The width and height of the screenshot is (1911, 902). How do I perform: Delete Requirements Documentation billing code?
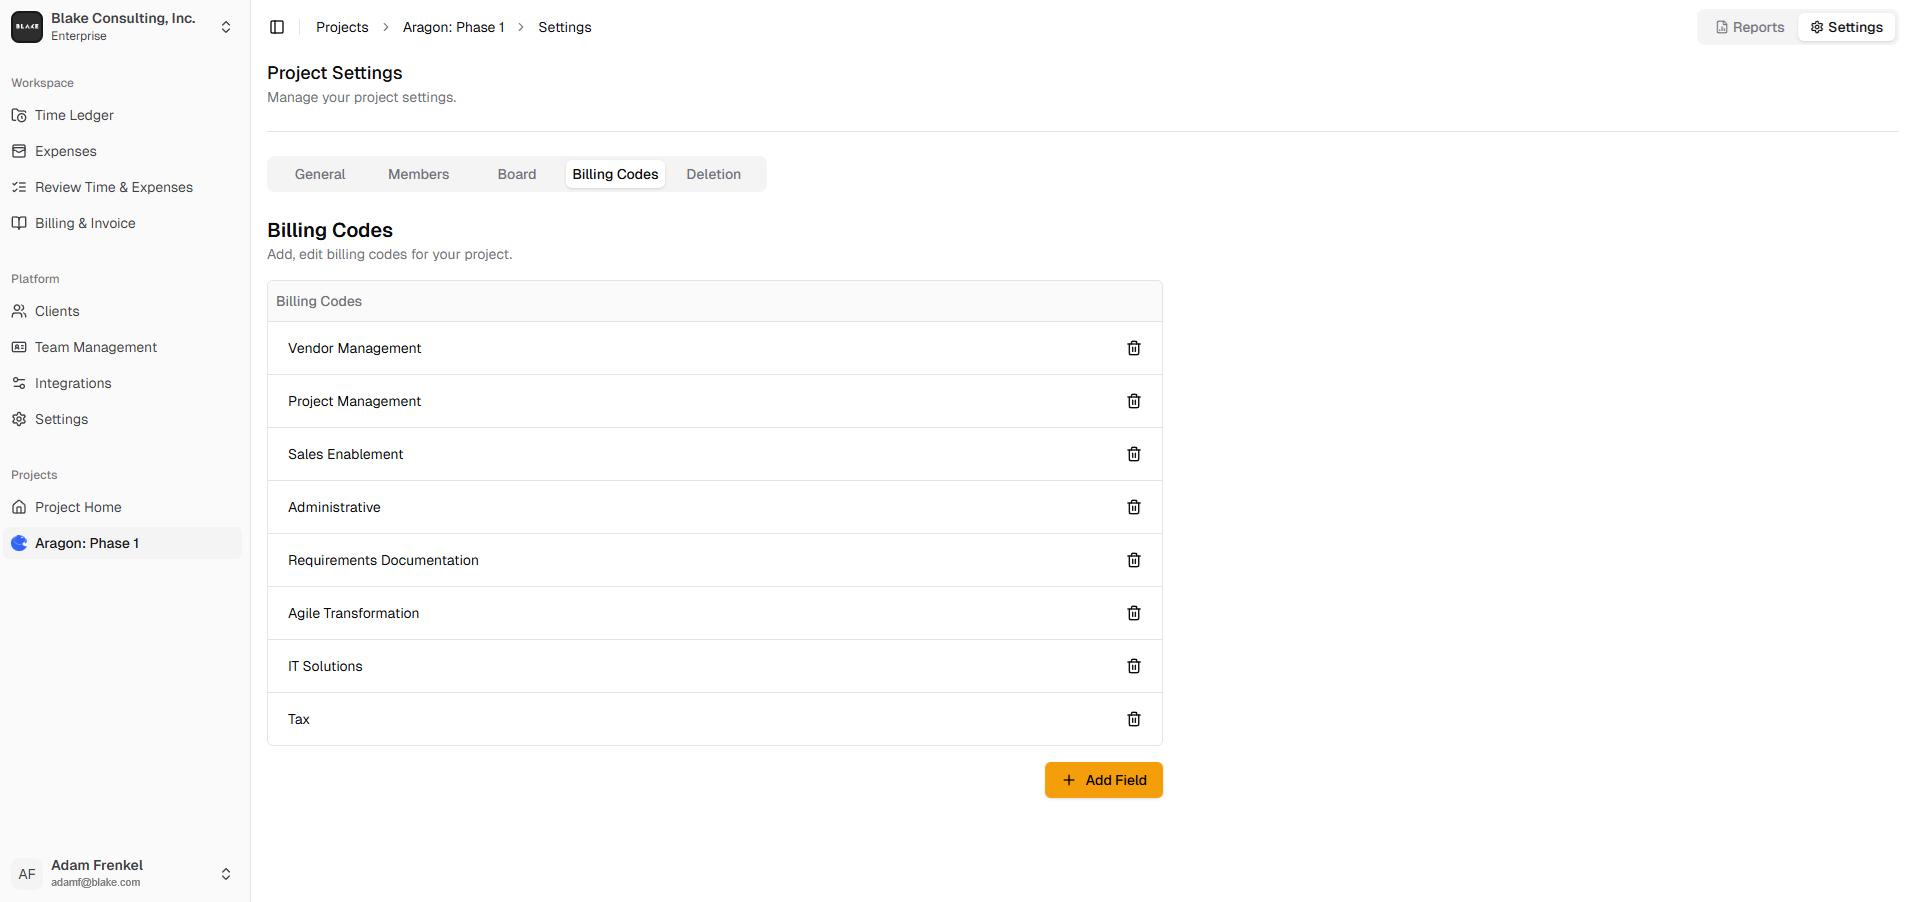1134,560
